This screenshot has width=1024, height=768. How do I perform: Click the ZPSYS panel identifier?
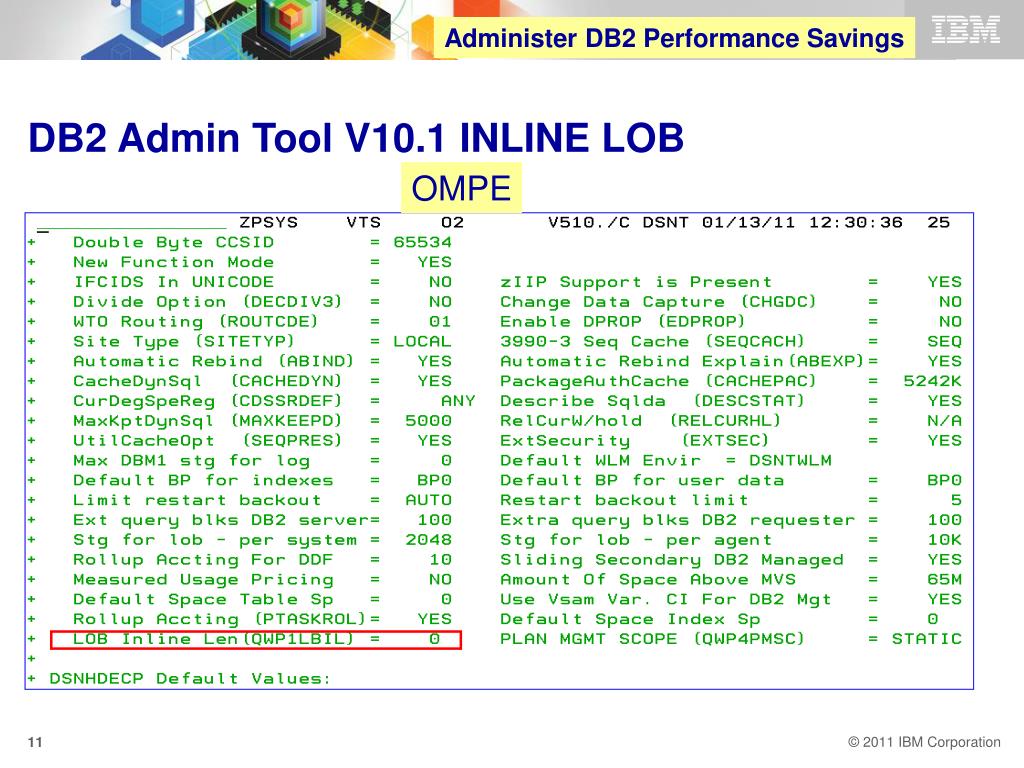point(268,223)
